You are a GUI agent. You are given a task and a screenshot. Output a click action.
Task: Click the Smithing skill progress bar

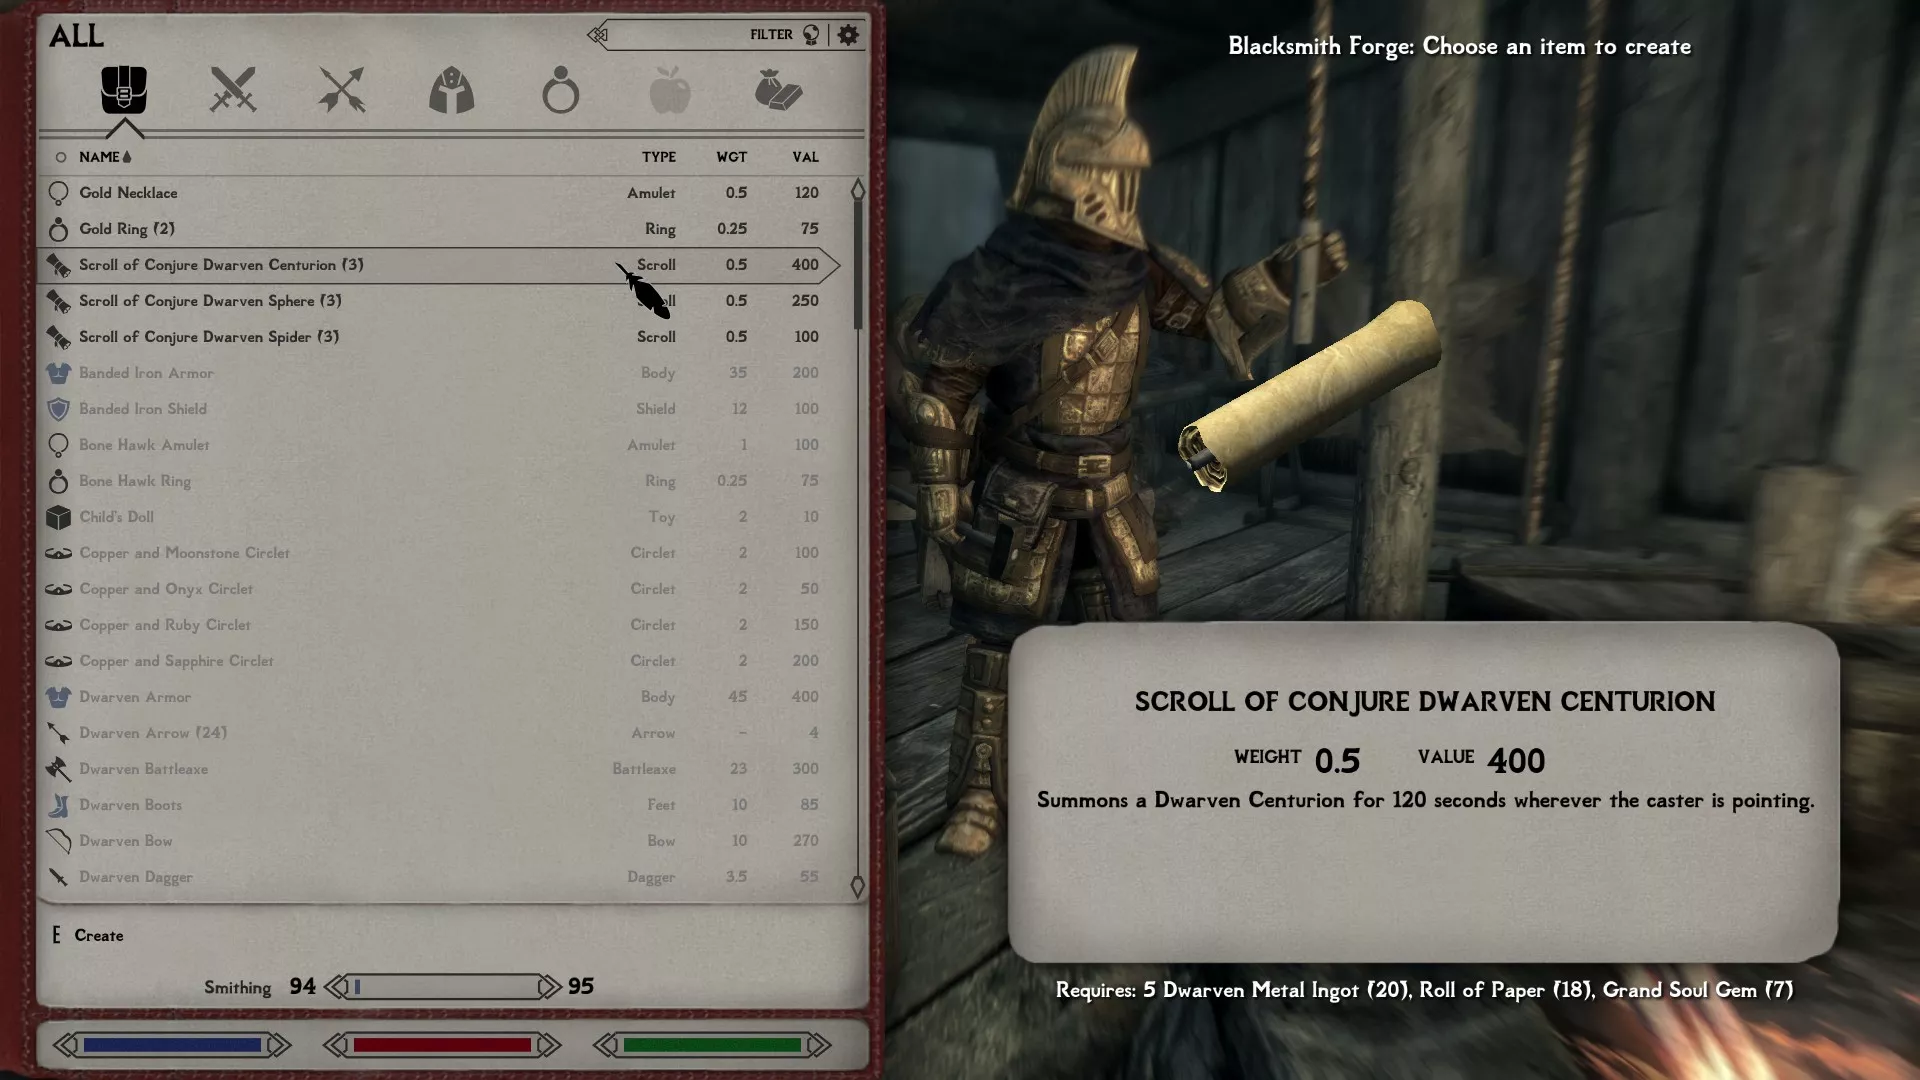pos(443,987)
